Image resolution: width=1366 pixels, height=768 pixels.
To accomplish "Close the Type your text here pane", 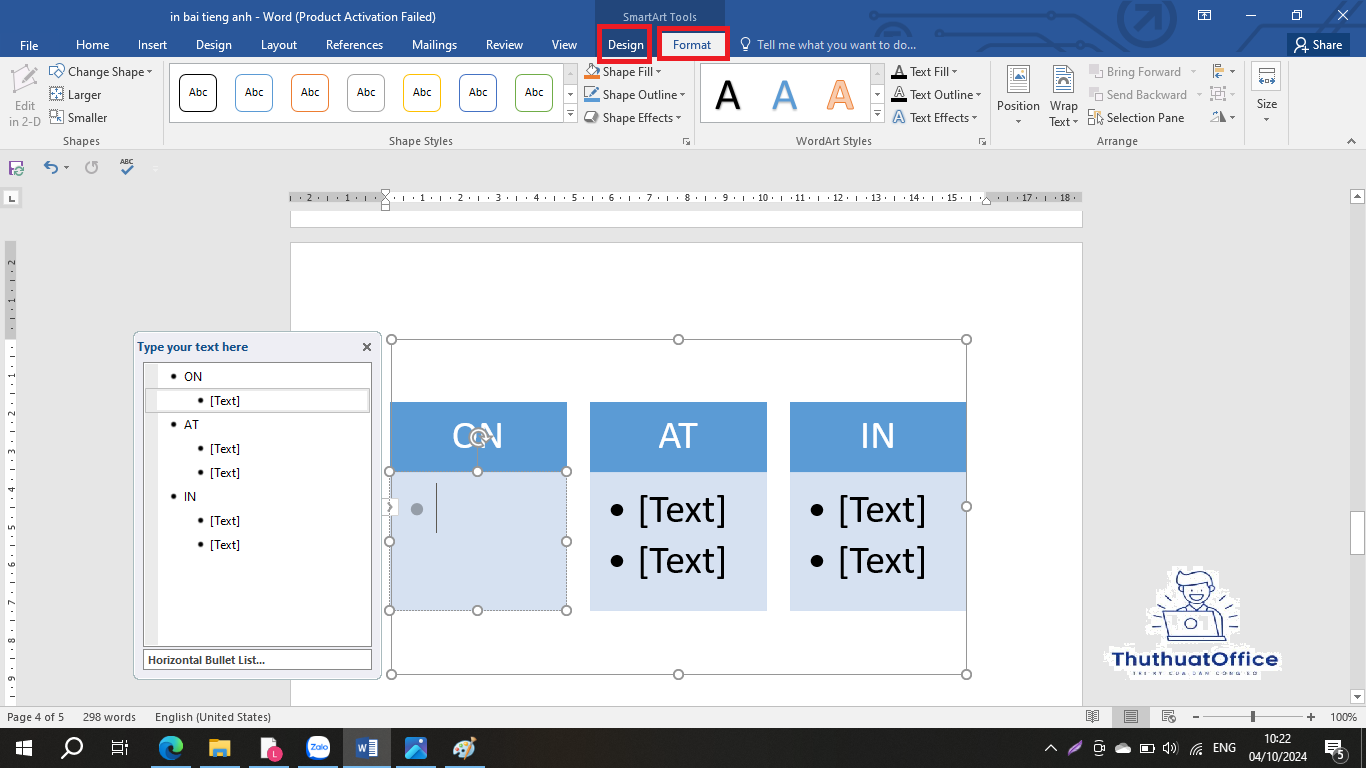I will 367,347.
